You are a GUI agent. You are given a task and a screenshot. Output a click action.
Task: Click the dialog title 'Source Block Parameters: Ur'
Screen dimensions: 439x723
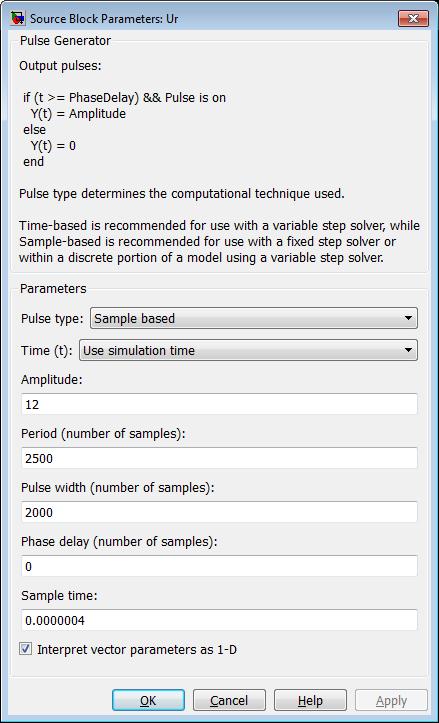pyautogui.click(x=104, y=19)
